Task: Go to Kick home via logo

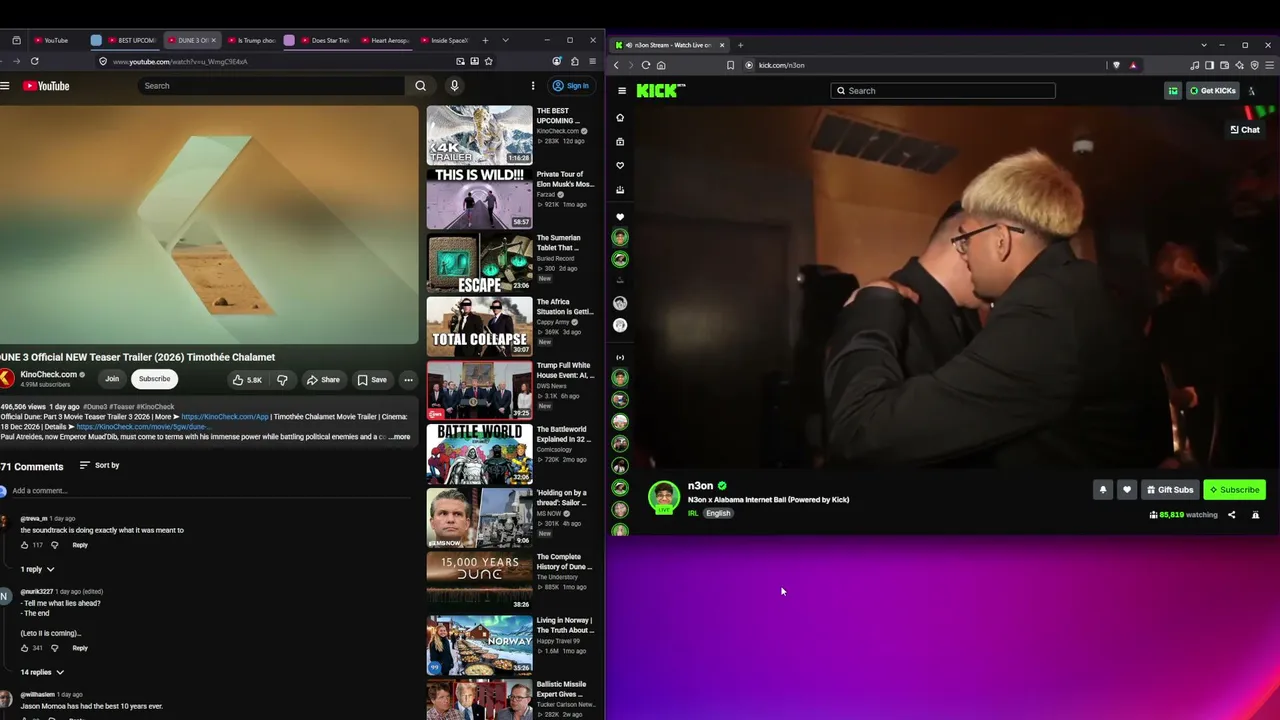Action: point(661,91)
